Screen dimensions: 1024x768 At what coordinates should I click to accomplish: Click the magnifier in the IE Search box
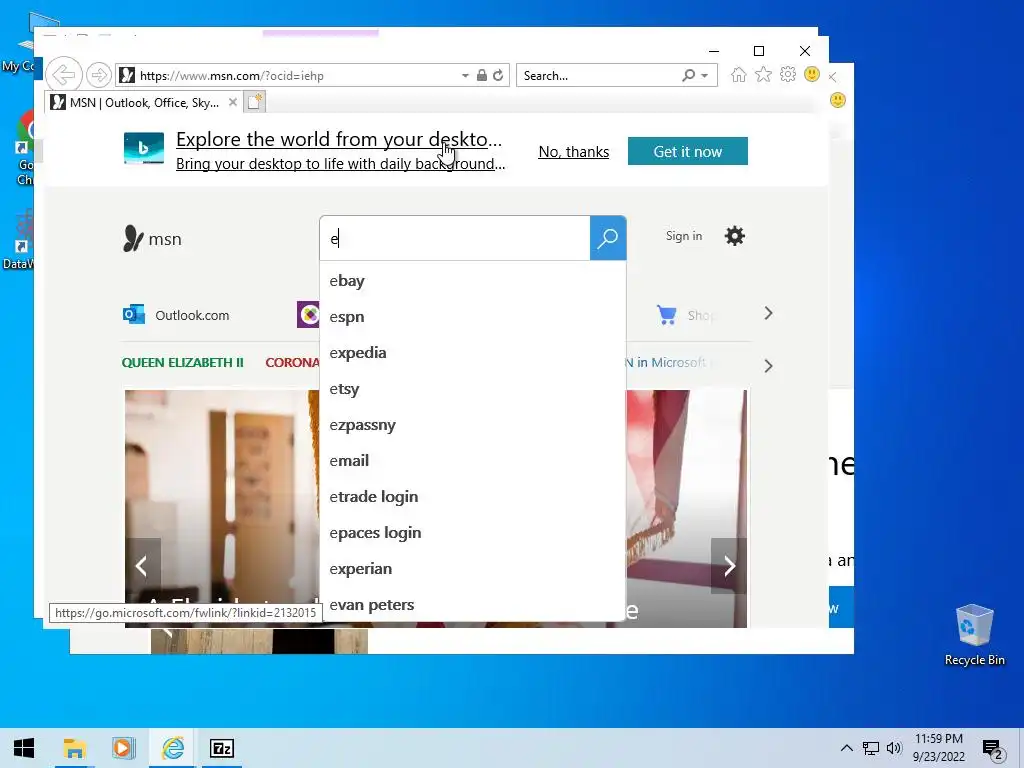[688, 75]
